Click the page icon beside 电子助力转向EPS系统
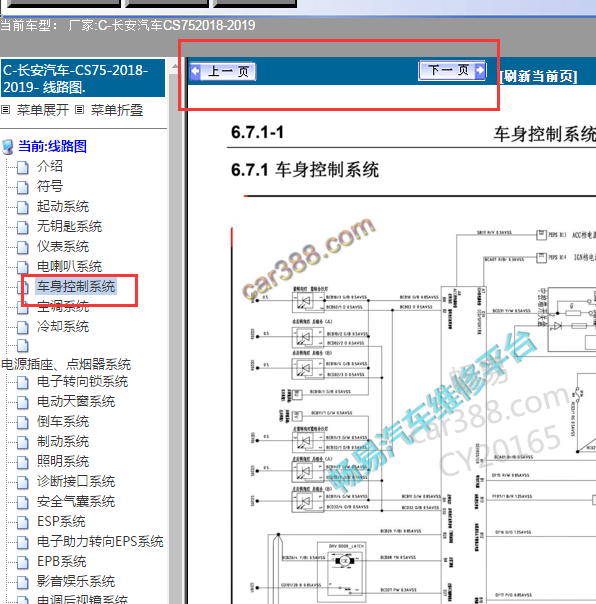The width and height of the screenshot is (596, 604). [23, 543]
